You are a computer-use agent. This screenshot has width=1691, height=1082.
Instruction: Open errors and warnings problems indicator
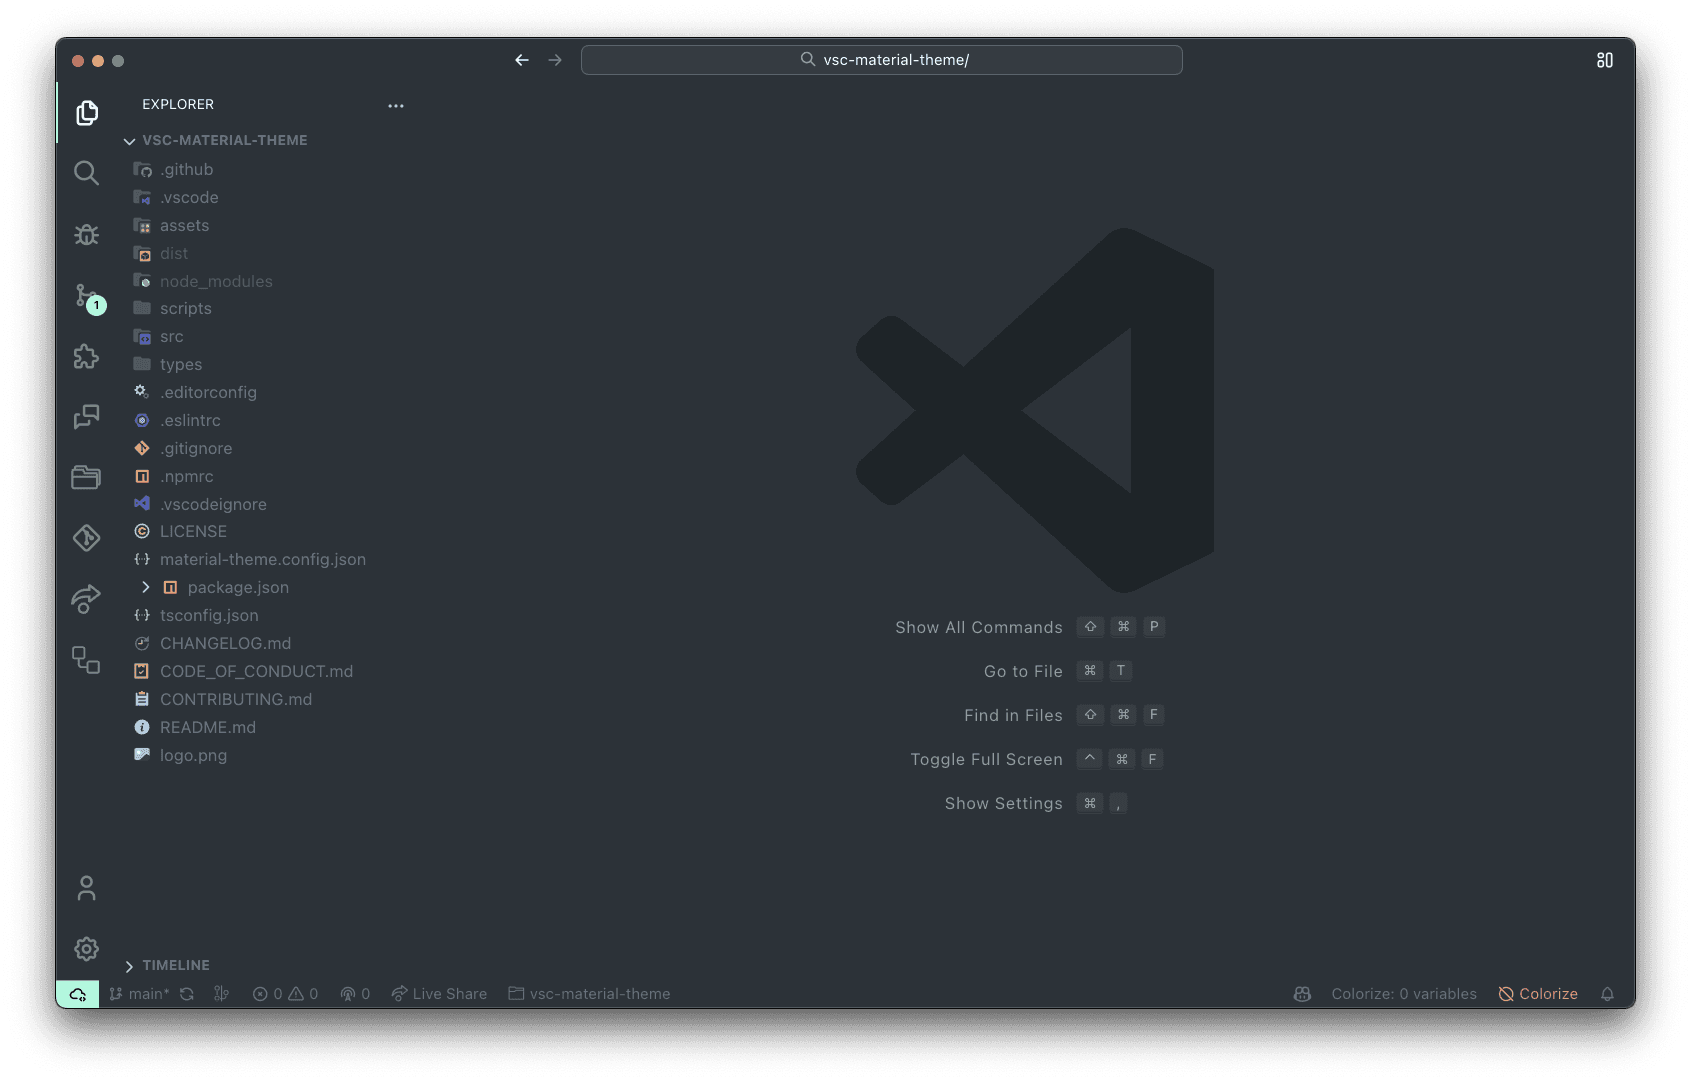point(285,994)
